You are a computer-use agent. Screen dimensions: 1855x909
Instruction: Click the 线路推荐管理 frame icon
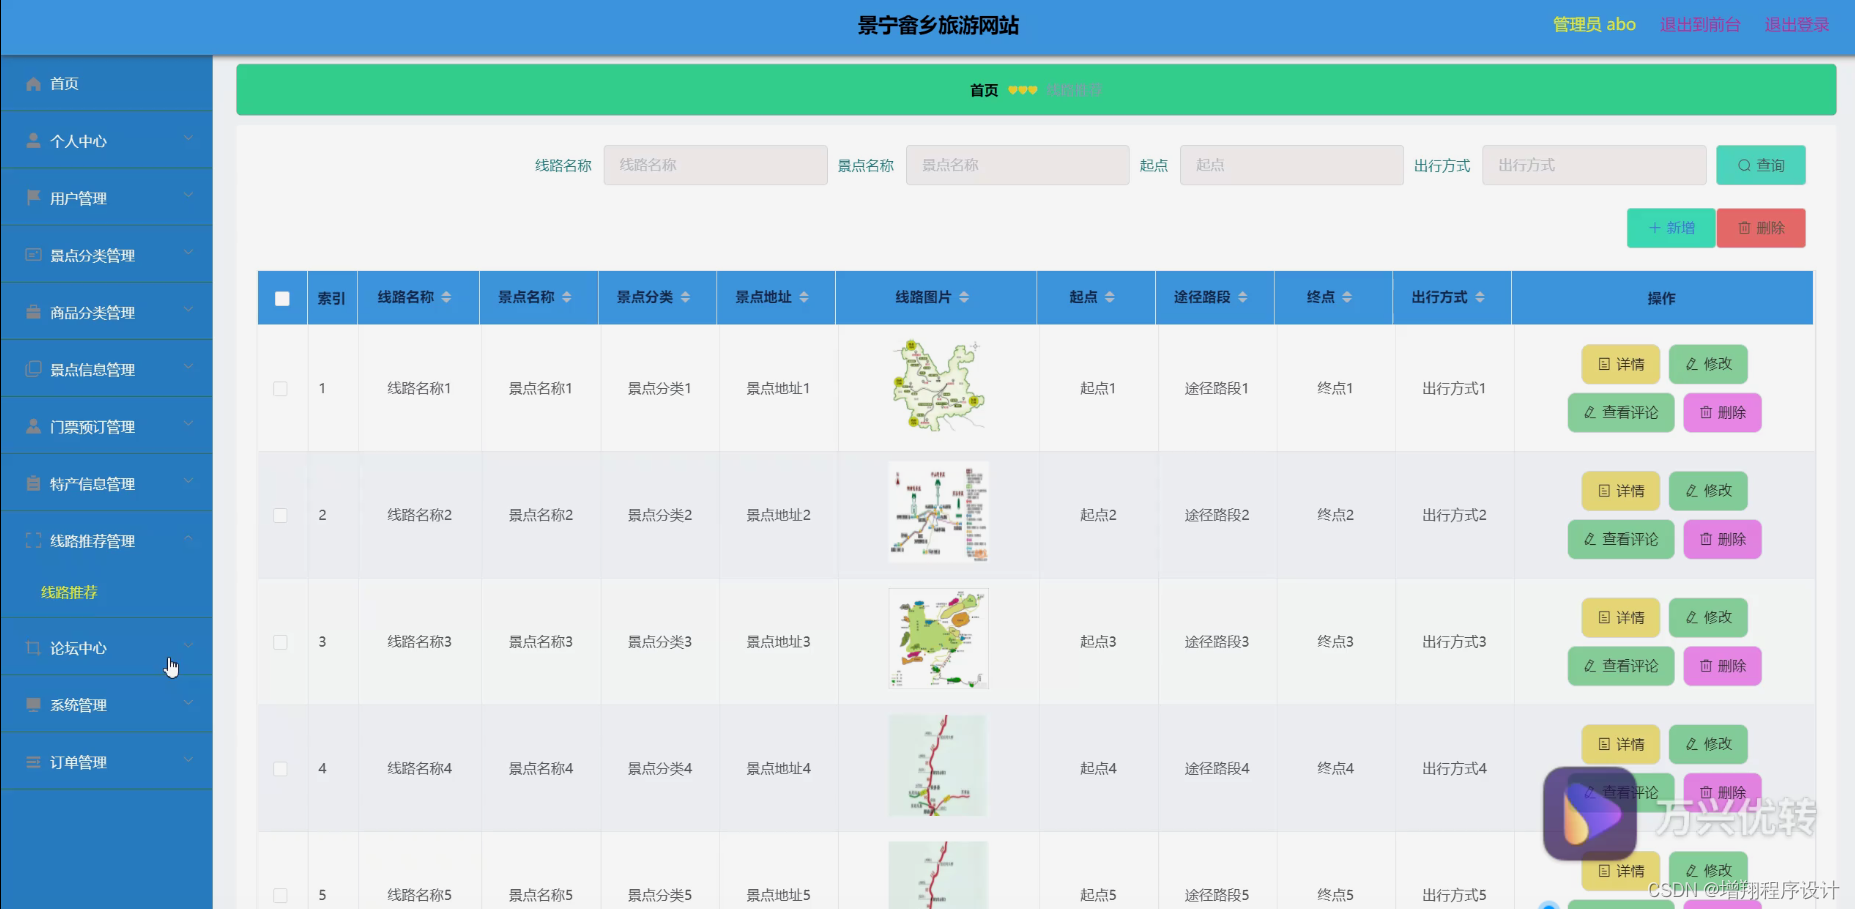point(33,541)
